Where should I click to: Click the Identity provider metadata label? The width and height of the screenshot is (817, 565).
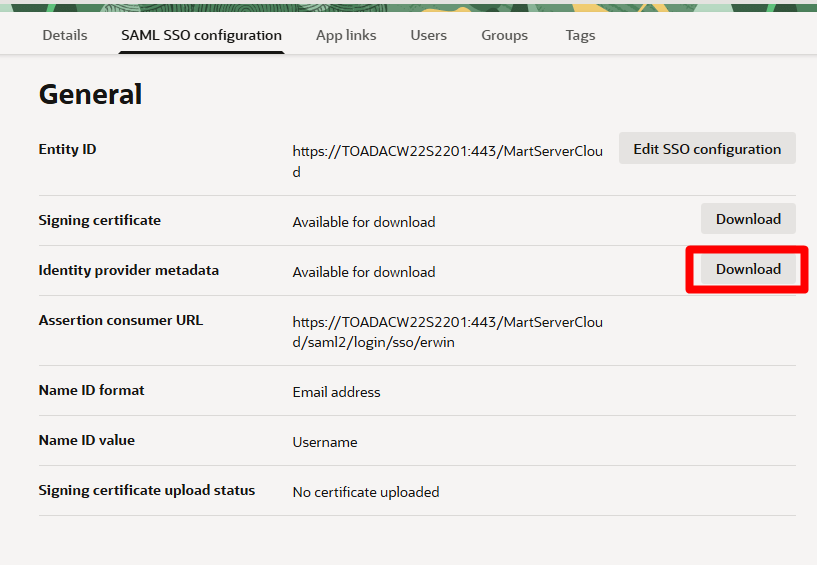pyautogui.click(x=128, y=270)
